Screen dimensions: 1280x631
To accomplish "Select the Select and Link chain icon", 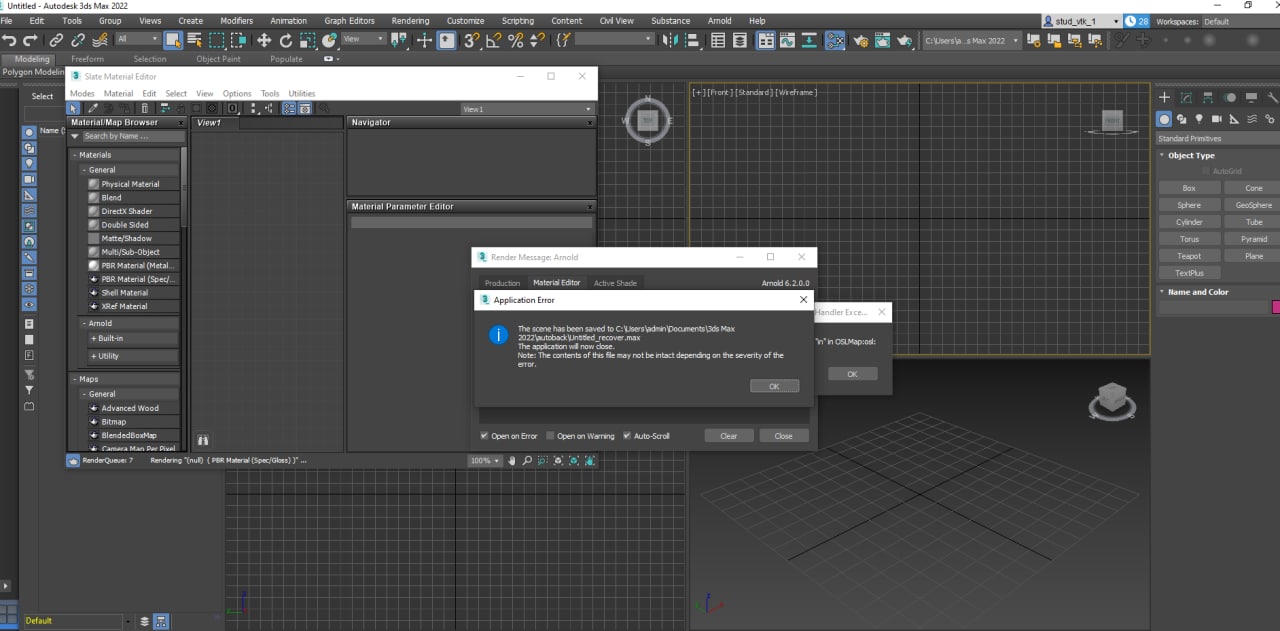I will 56,40.
